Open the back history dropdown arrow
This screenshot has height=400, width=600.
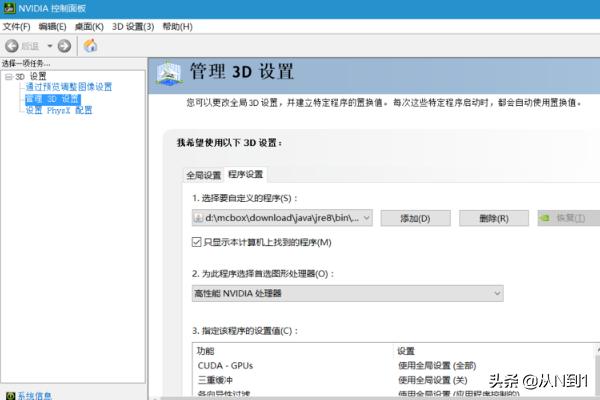[49, 46]
